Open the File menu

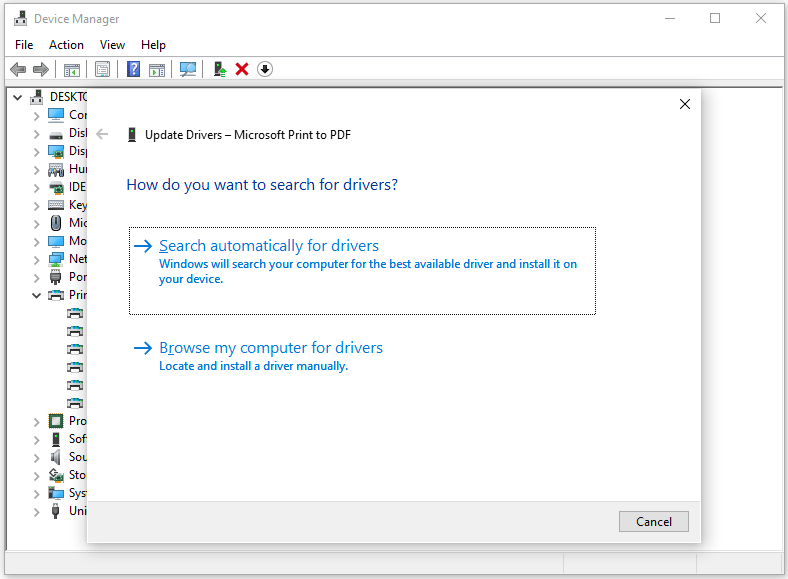pos(24,45)
